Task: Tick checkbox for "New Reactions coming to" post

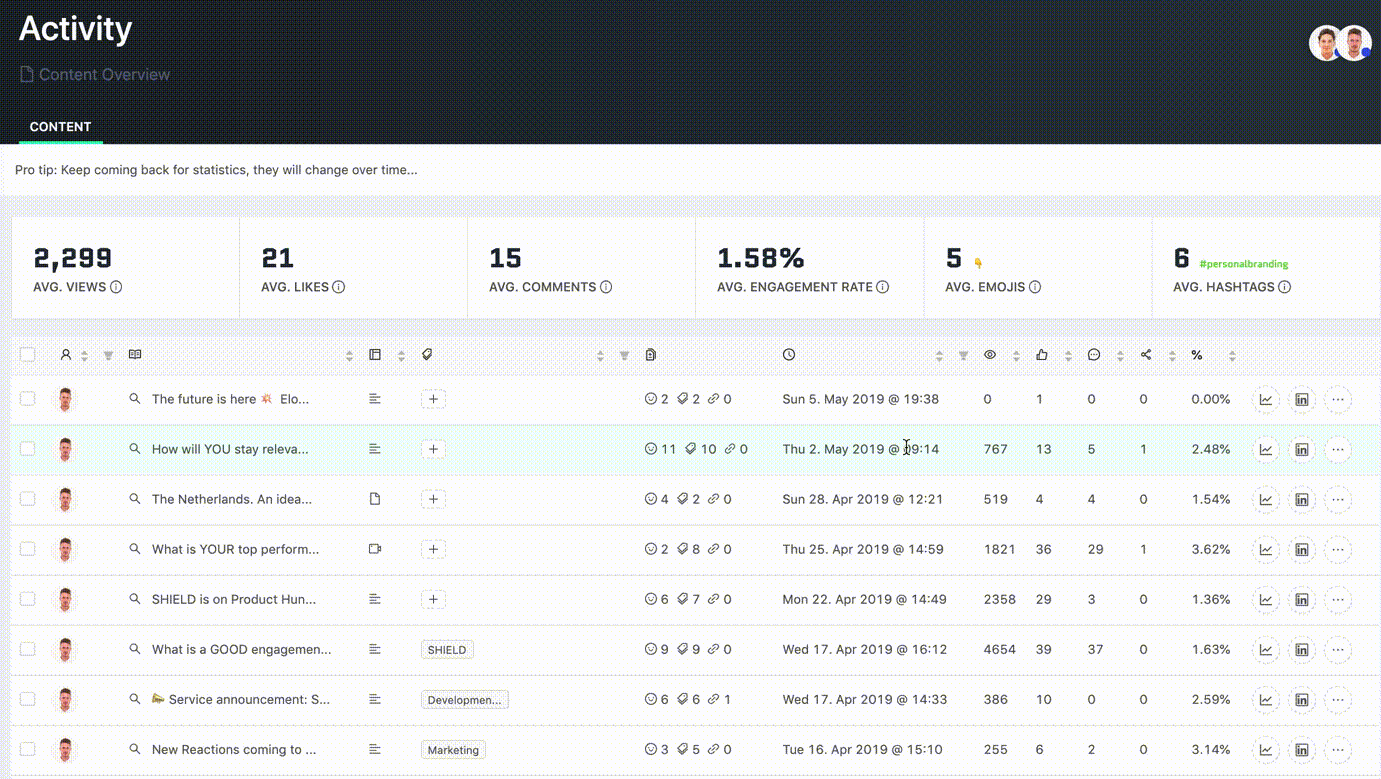Action: 27,748
